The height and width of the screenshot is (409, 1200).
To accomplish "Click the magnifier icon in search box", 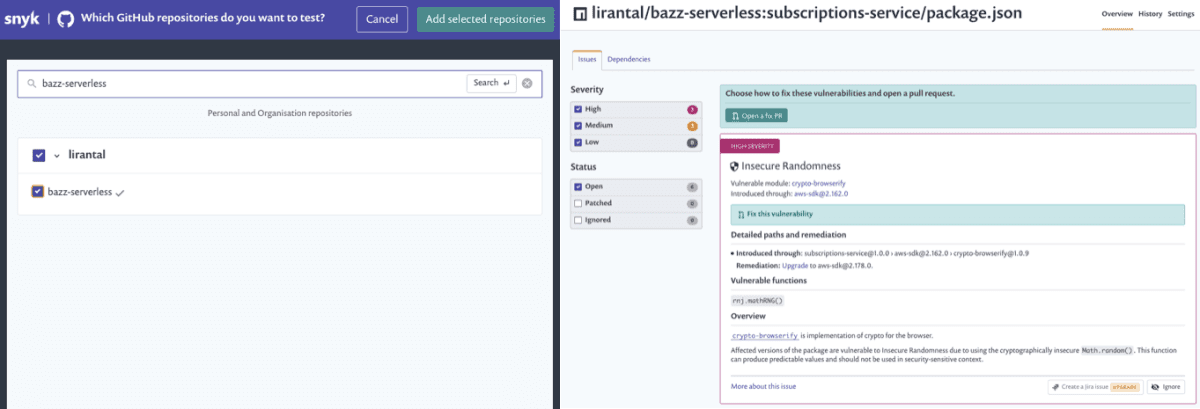I will (33, 84).
